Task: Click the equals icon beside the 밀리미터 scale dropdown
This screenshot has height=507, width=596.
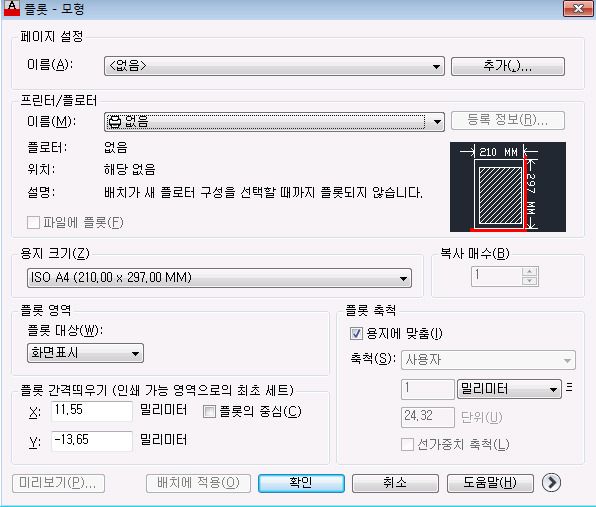Action: (569, 387)
